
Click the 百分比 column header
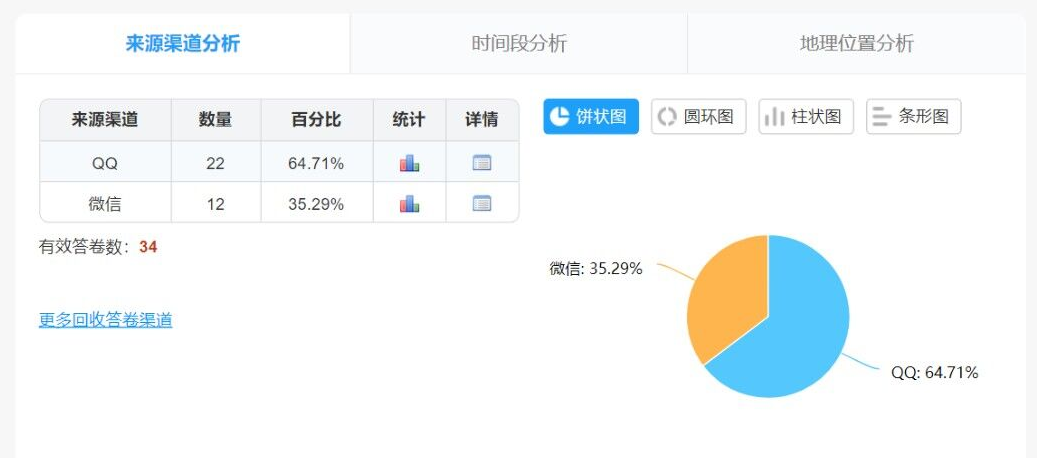(x=316, y=120)
